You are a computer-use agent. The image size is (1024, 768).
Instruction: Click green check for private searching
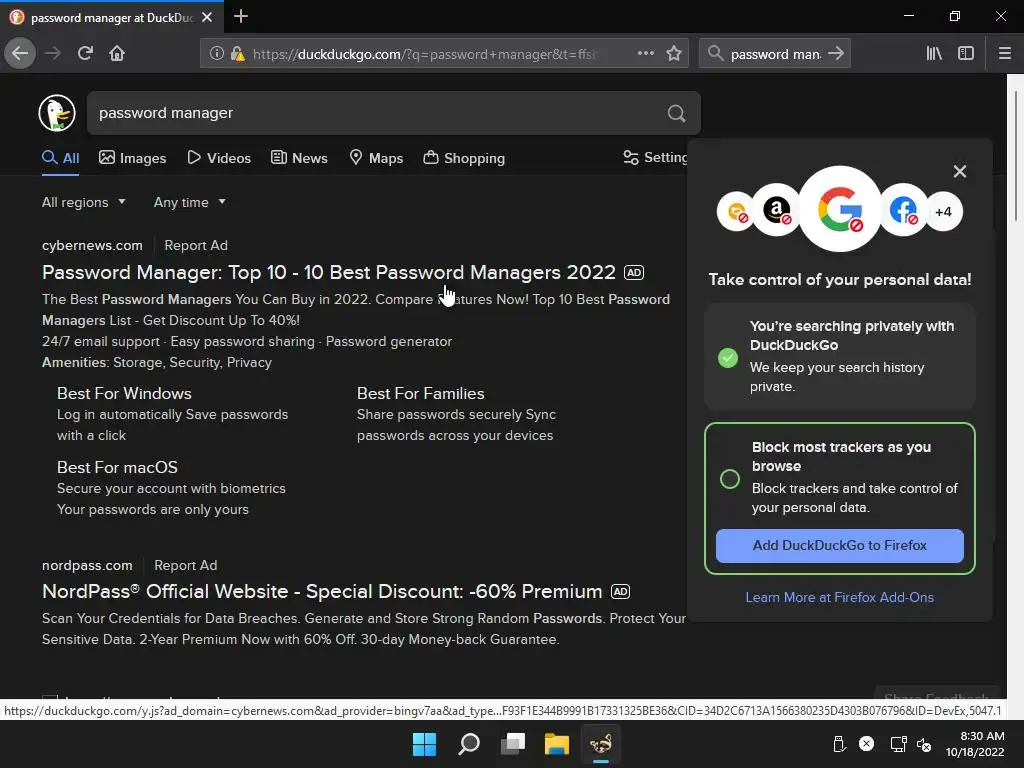(x=728, y=358)
